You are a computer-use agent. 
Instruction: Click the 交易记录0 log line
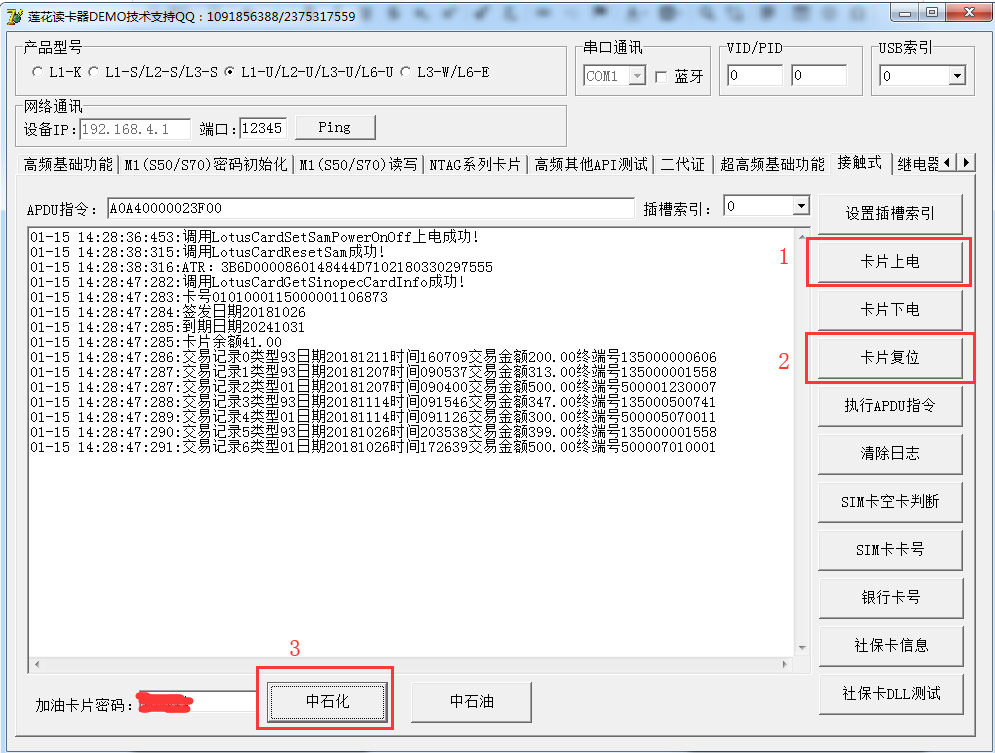coord(373,357)
